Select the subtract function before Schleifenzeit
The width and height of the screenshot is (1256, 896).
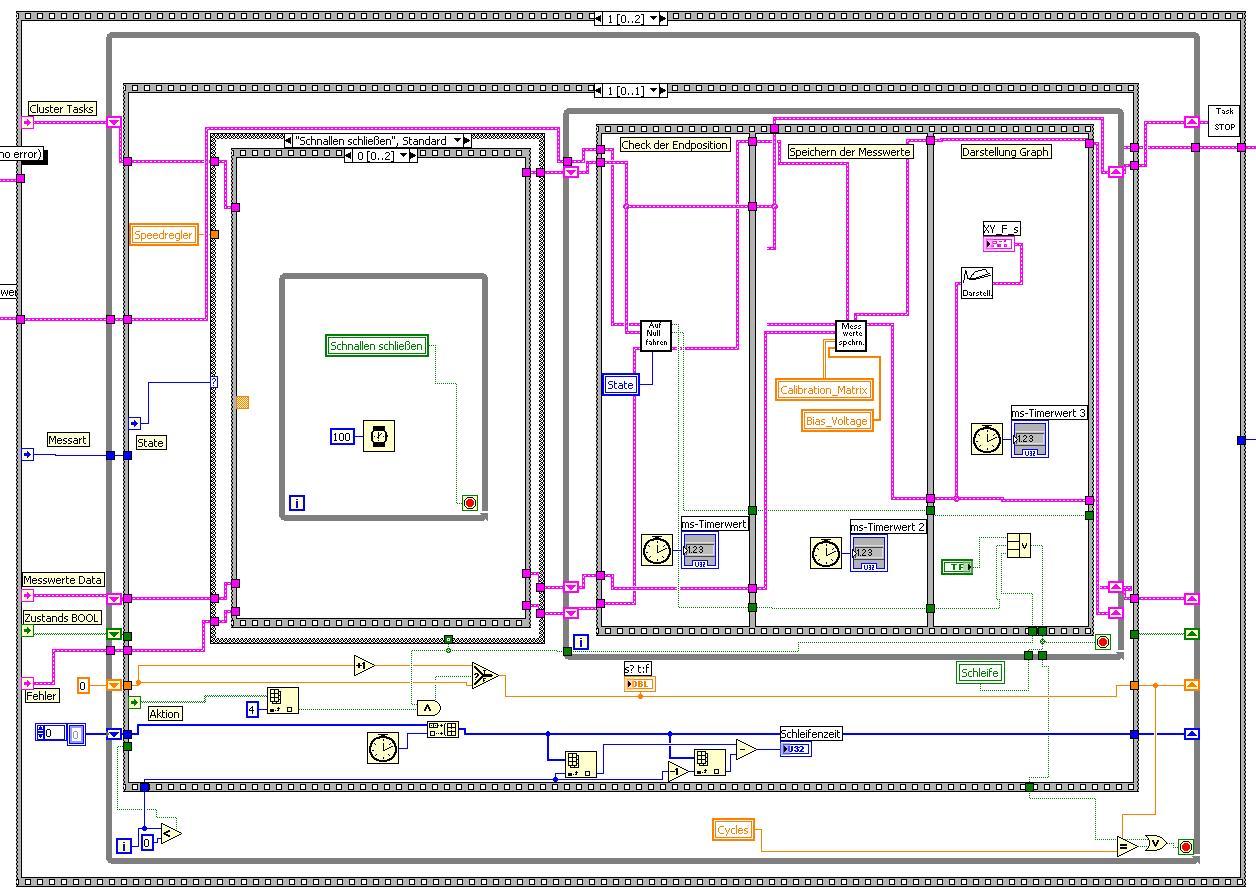(x=746, y=749)
